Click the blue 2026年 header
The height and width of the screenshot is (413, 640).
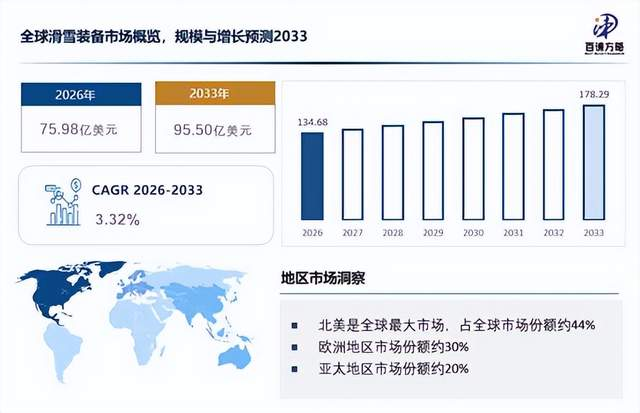[x=81, y=94]
